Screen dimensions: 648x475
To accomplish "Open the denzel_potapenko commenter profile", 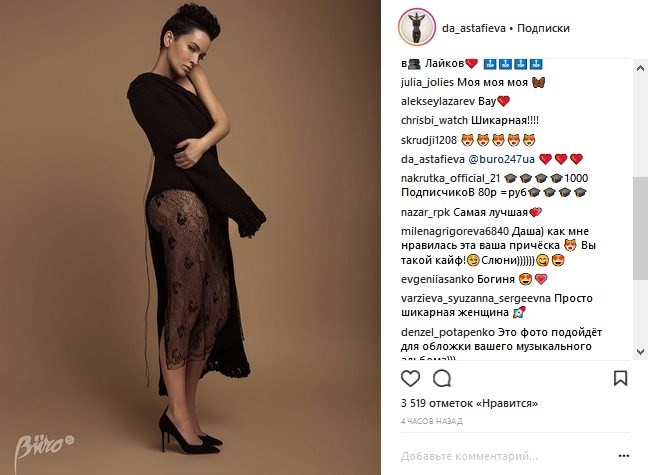I will coord(448,332).
